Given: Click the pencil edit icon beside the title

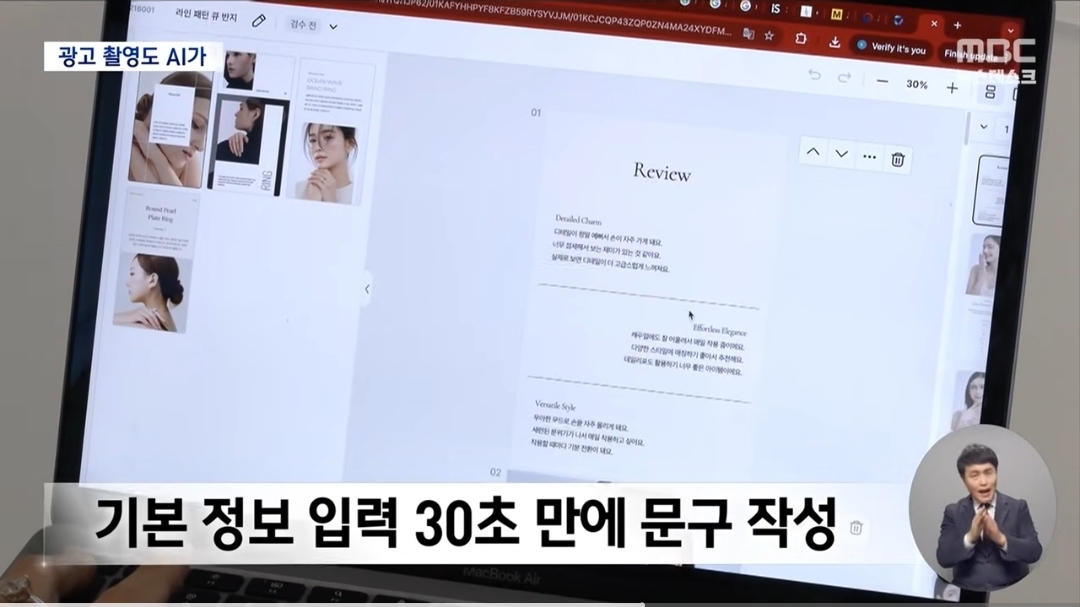Looking at the screenshot, I should pos(259,21).
